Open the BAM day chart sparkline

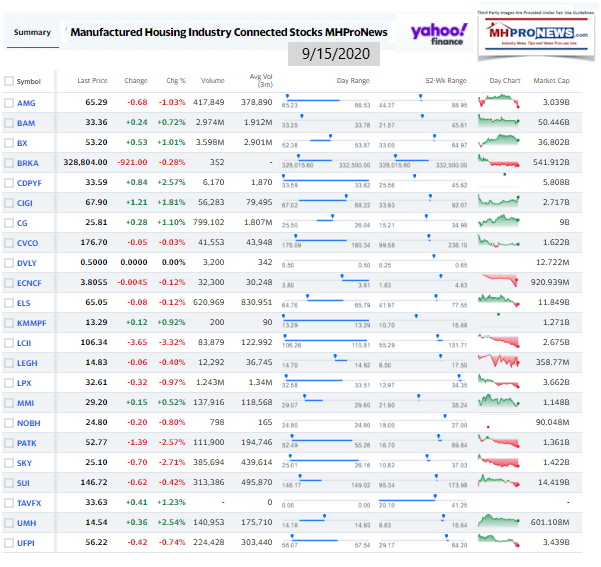(x=498, y=123)
